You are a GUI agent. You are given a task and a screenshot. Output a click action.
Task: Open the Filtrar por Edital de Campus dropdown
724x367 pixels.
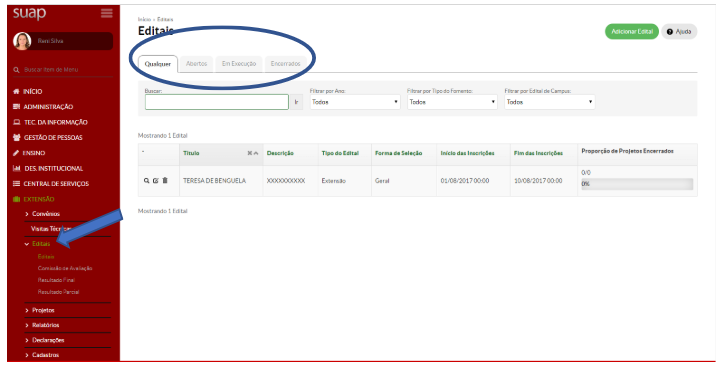coord(549,102)
